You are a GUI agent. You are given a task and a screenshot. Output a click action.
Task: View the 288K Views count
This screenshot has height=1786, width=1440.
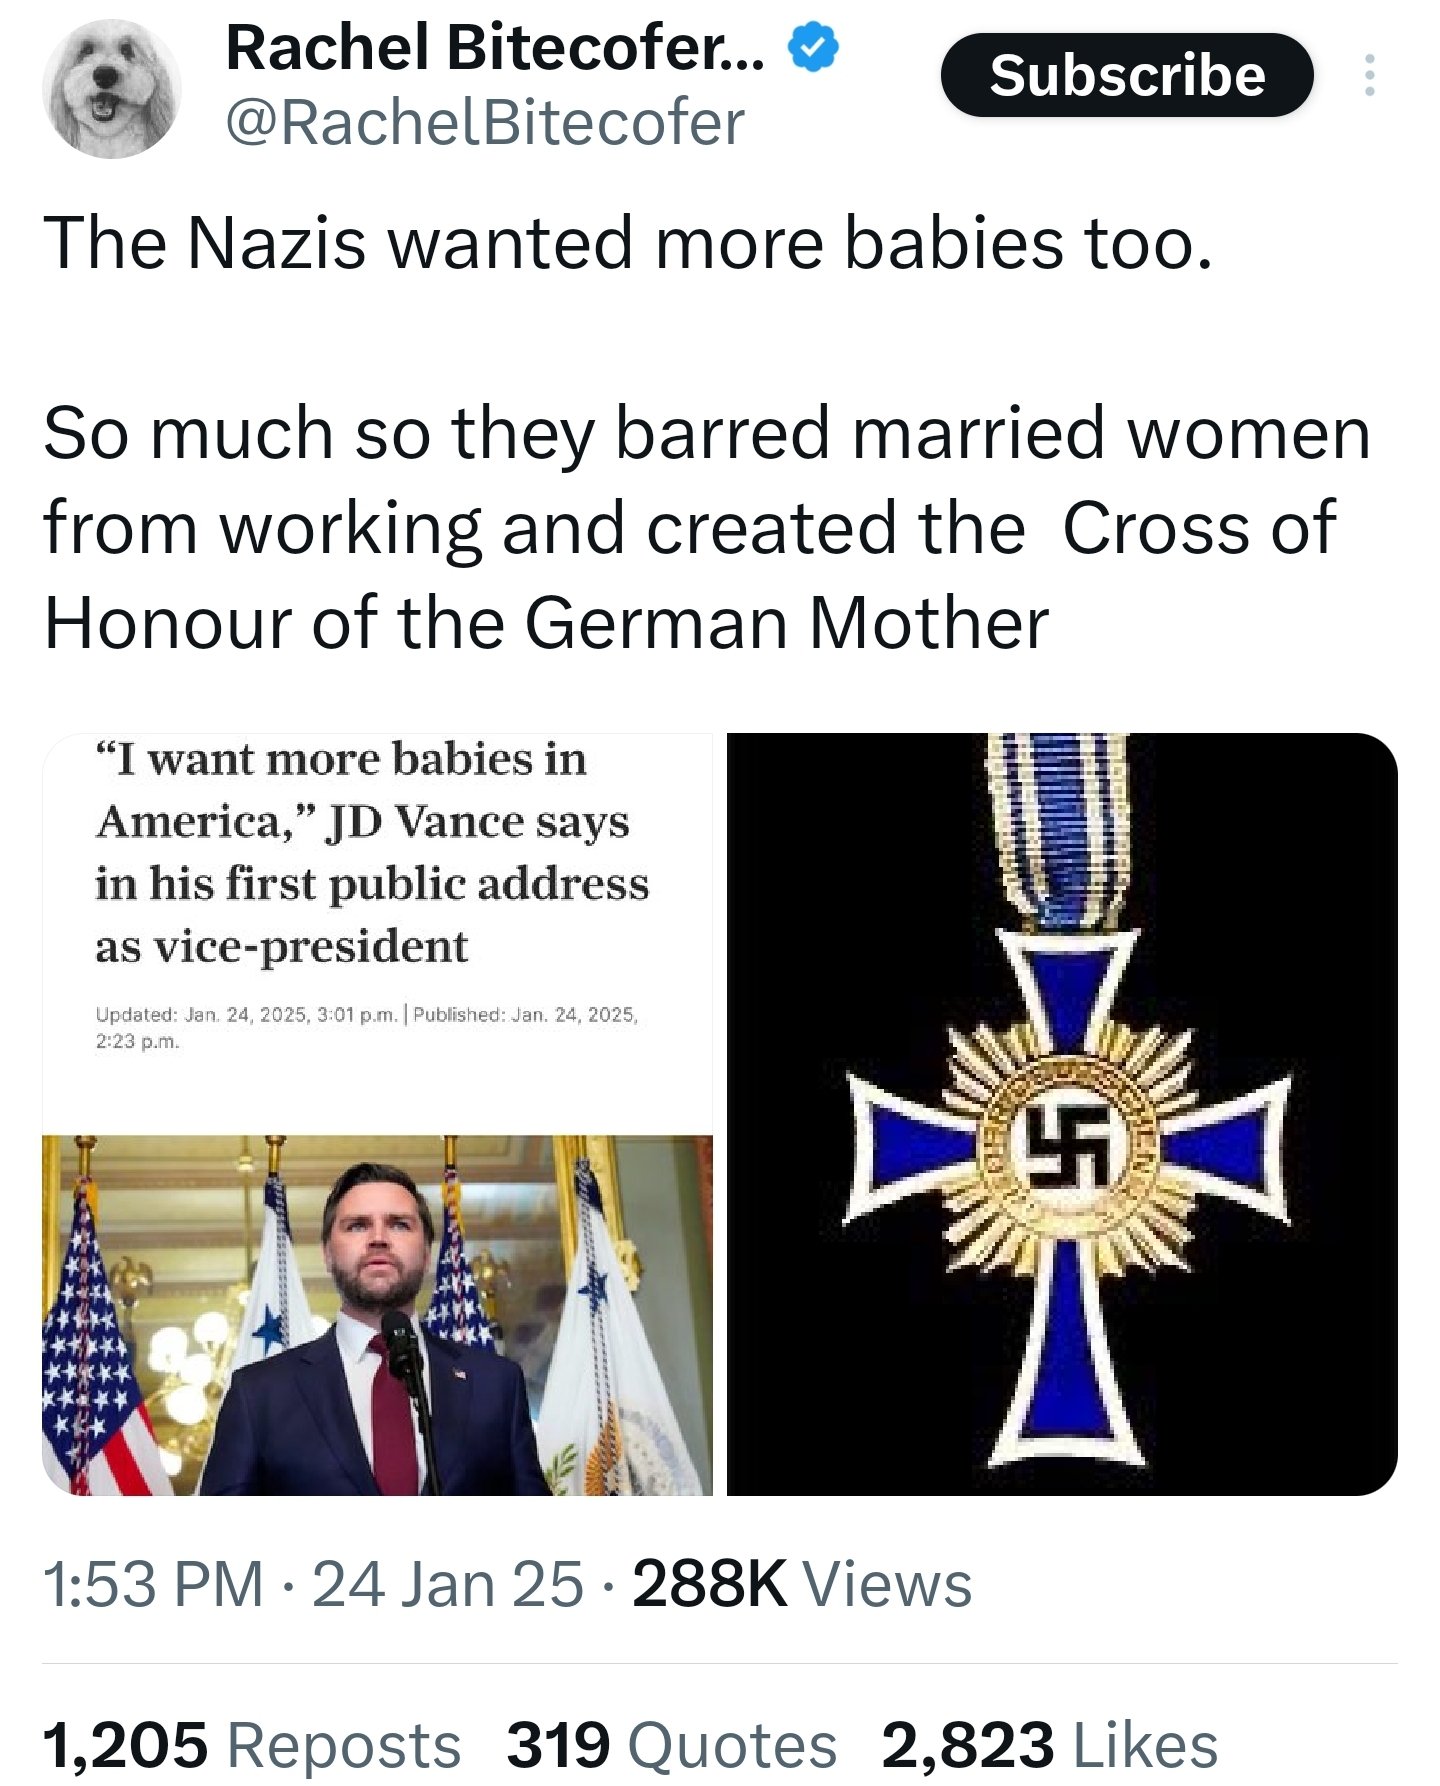coord(801,1584)
